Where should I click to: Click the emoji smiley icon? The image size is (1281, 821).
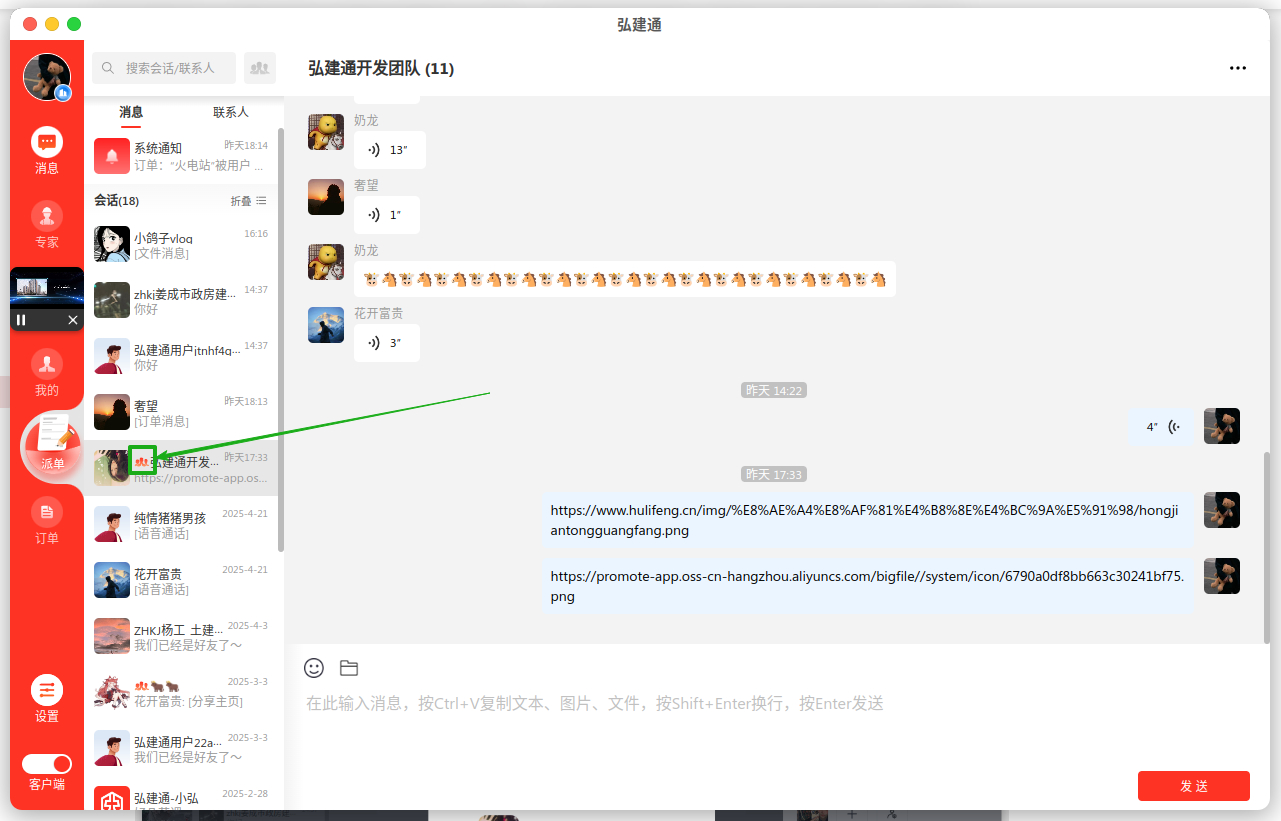click(x=314, y=668)
